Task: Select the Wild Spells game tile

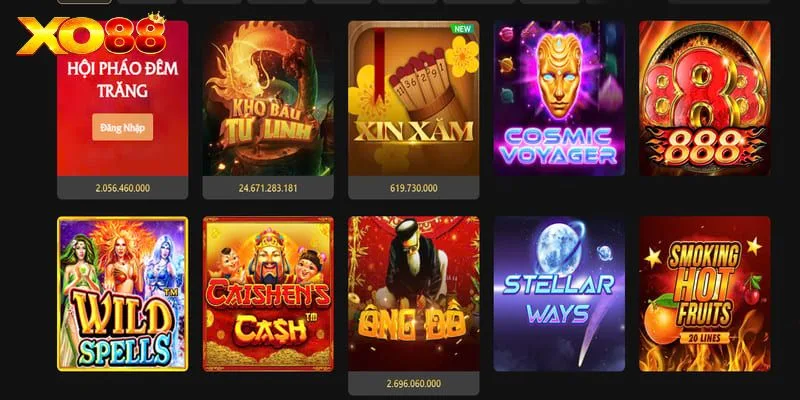Action: pyautogui.click(x=122, y=294)
